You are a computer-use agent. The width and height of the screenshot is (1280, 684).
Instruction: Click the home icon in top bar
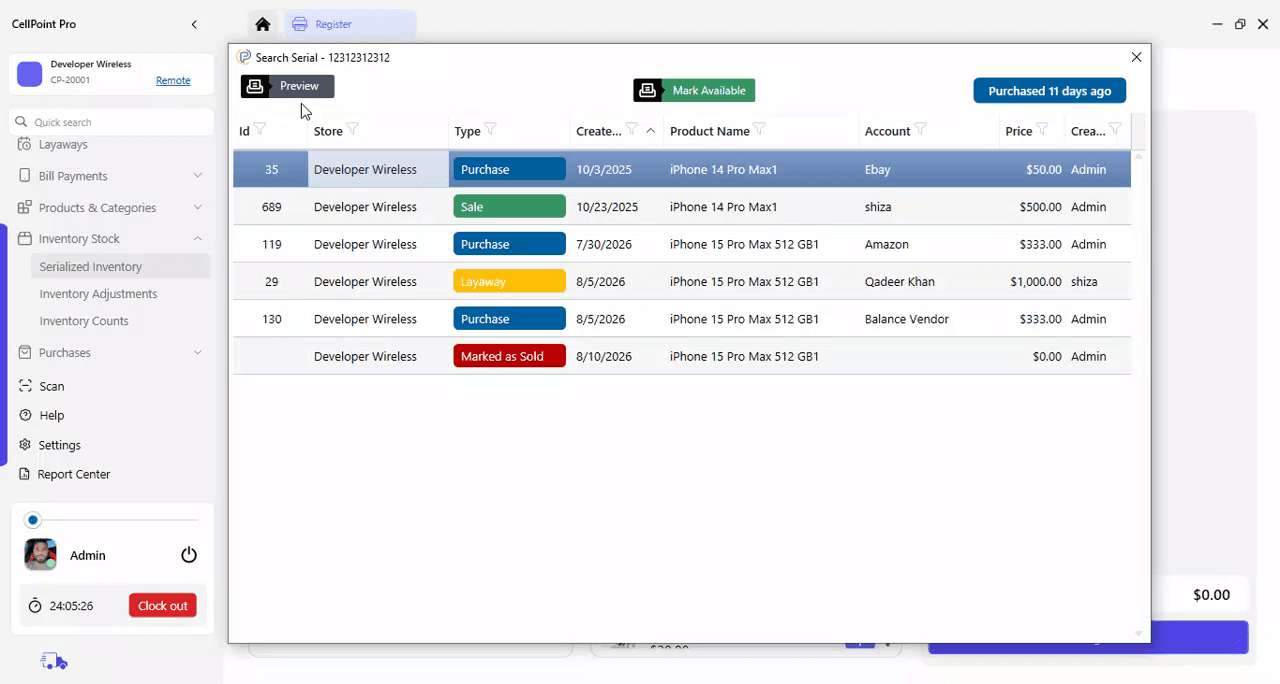click(263, 24)
